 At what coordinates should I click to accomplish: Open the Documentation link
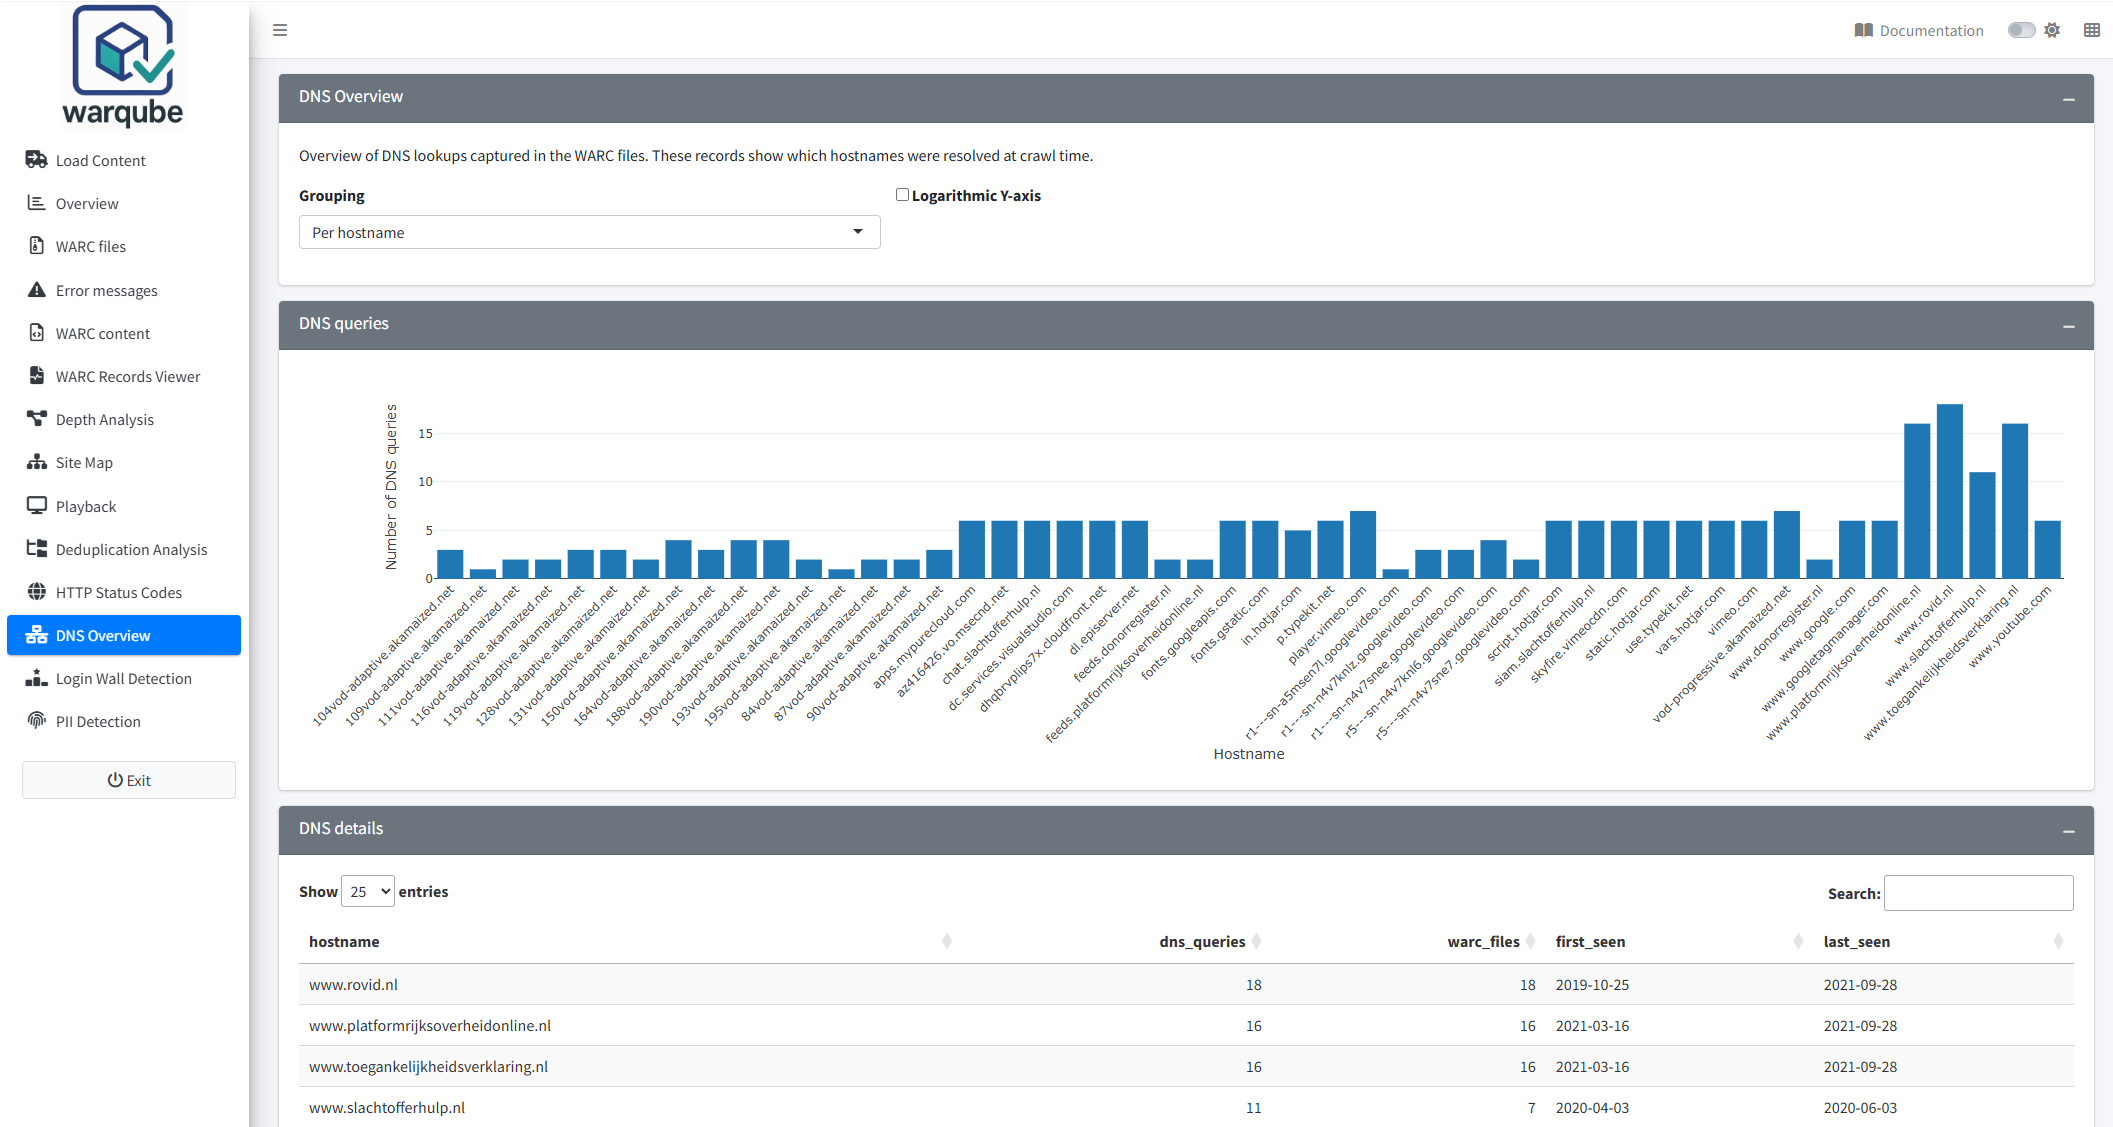[x=1919, y=30]
